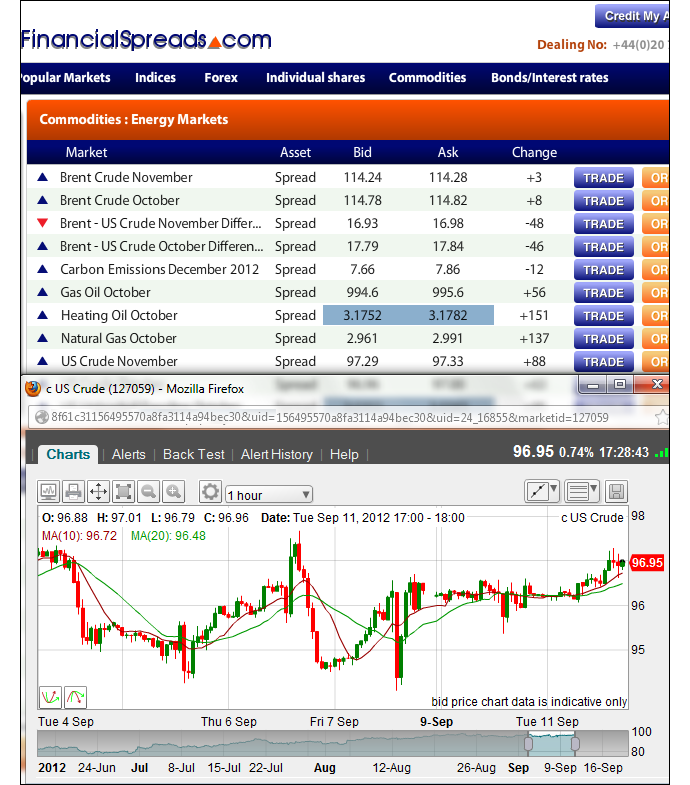Print the chart using the printer icon
The height and width of the screenshot is (785, 690).
coord(74,492)
